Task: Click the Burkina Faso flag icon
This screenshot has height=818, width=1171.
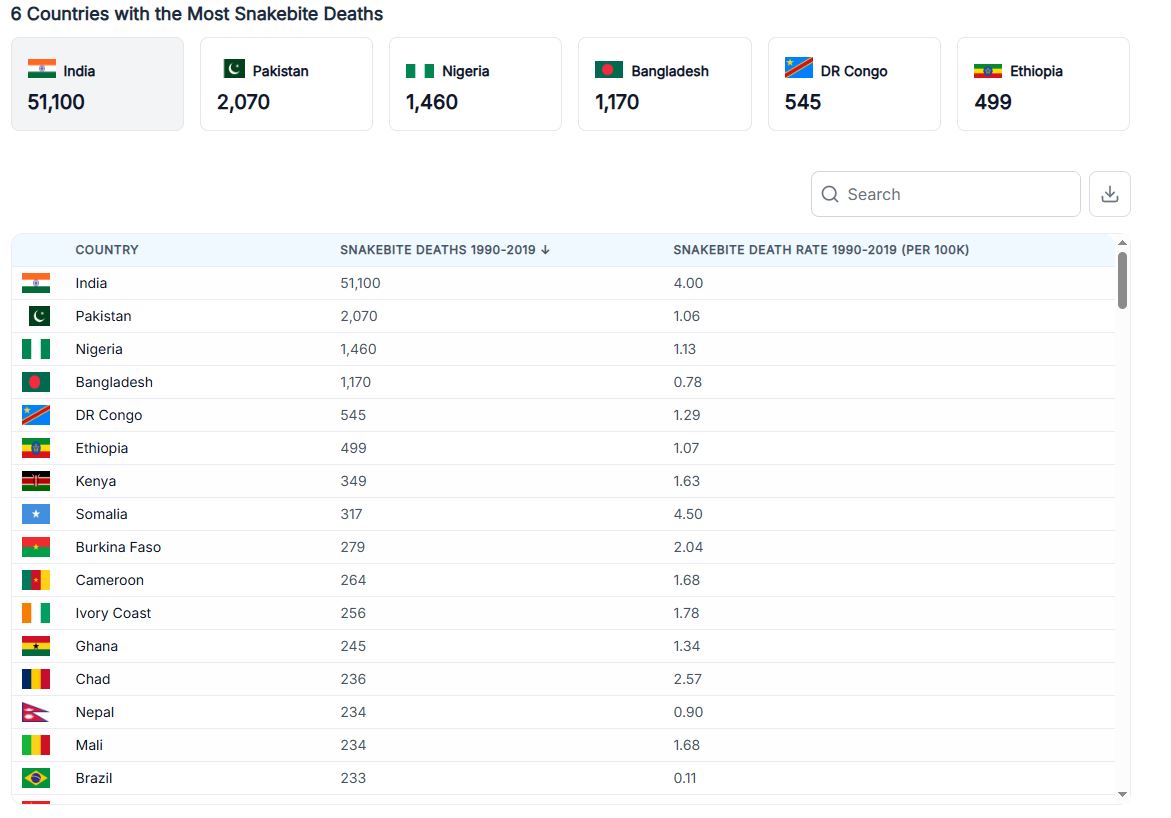Action: click(x=36, y=547)
